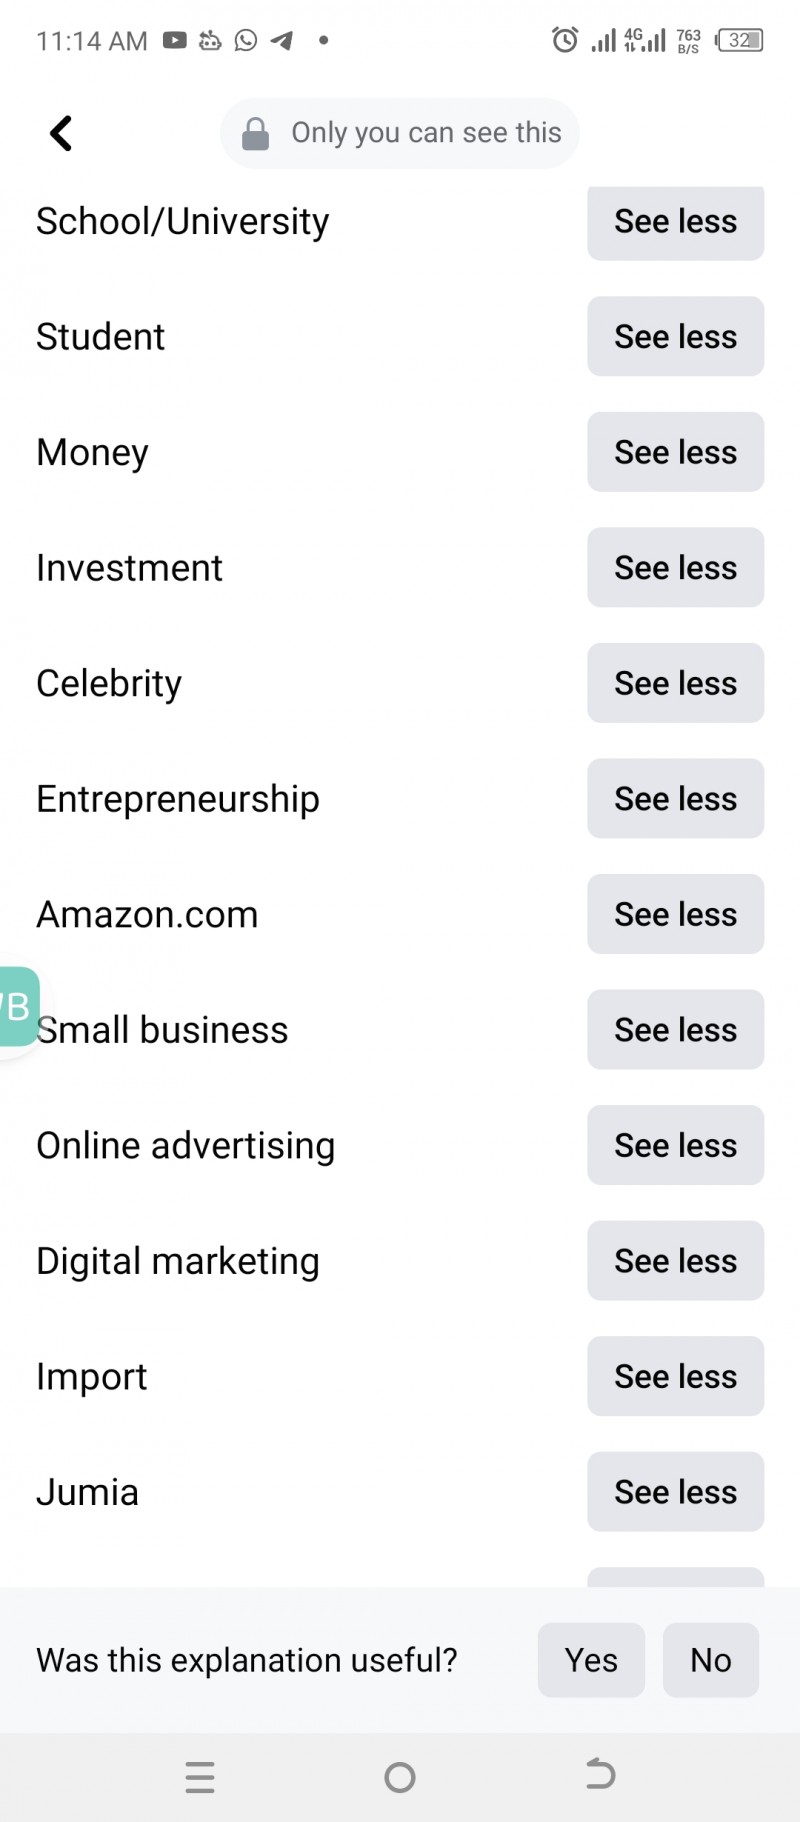Viewport: 800px width, 1822px height.
Task: See less of School/University topic
Action: (x=675, y=222)
